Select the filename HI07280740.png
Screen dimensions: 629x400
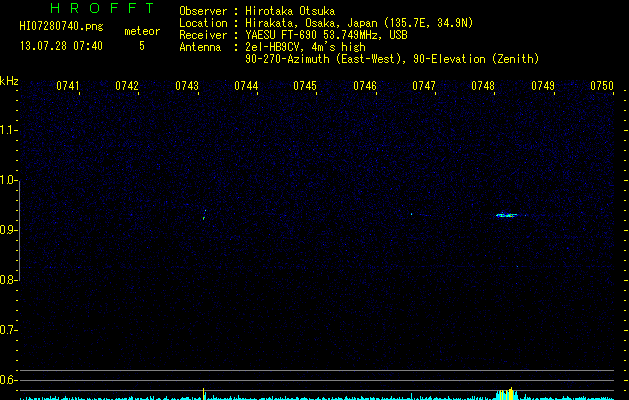(61, 27)
